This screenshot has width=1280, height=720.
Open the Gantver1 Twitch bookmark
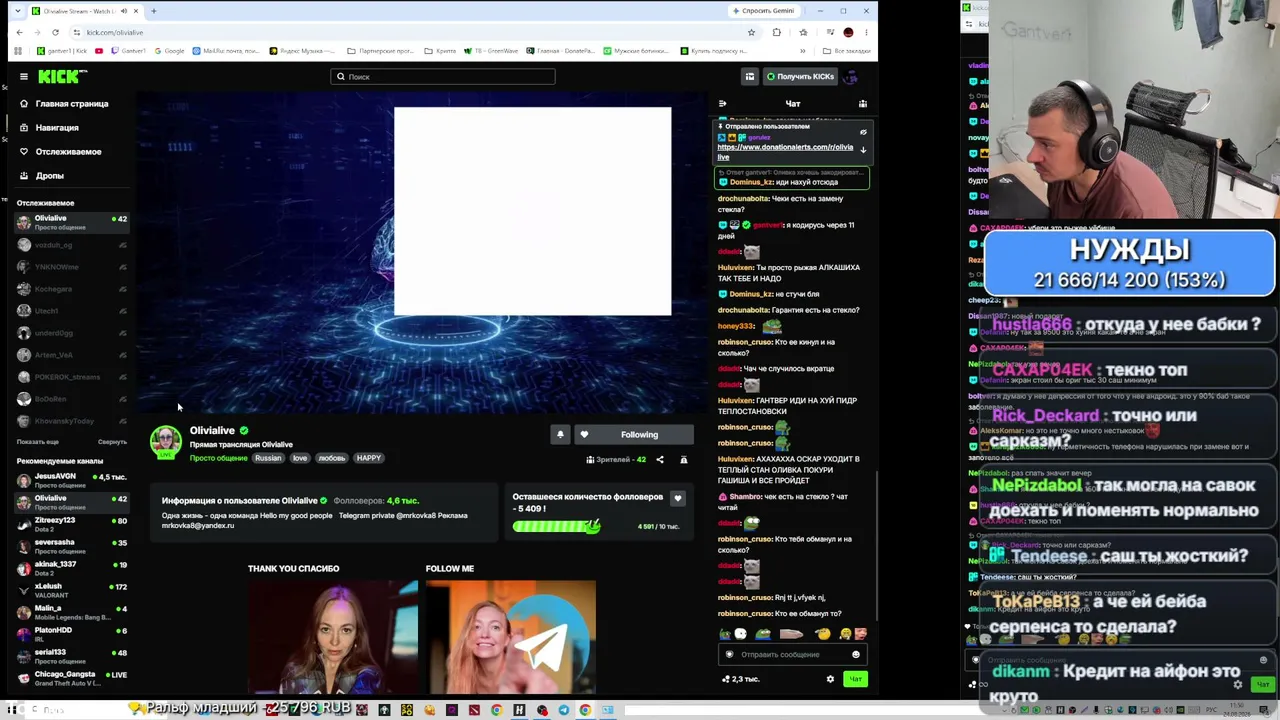(128, 51)
